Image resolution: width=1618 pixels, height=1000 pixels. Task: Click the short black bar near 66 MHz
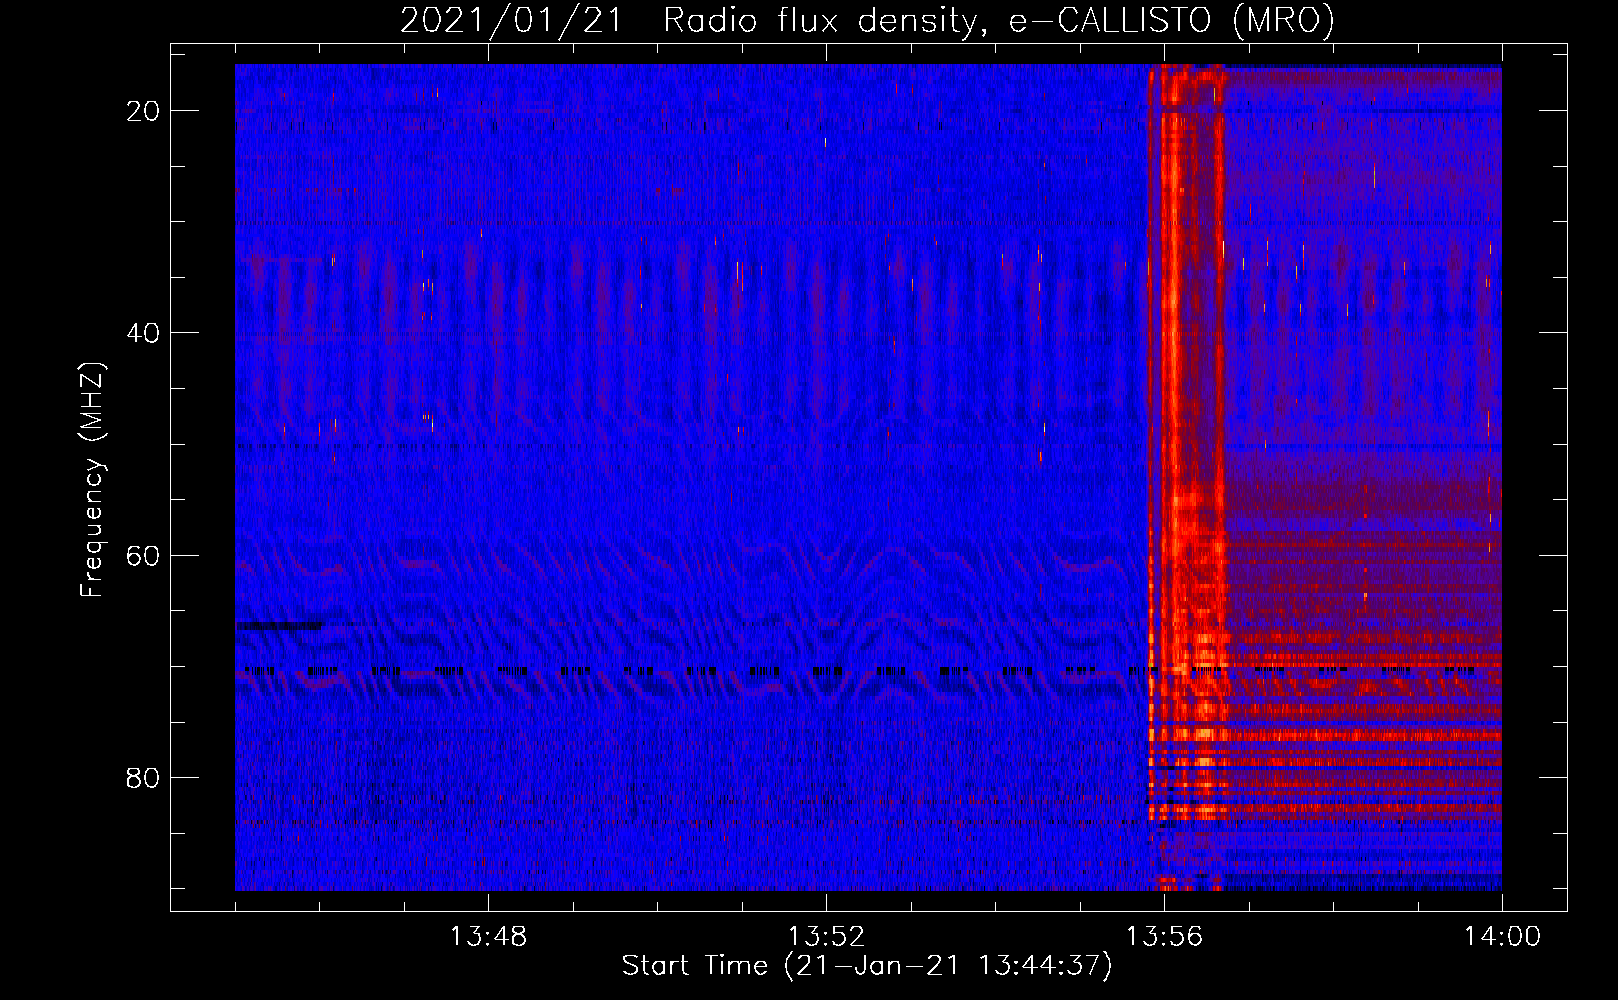click(279, 625)
